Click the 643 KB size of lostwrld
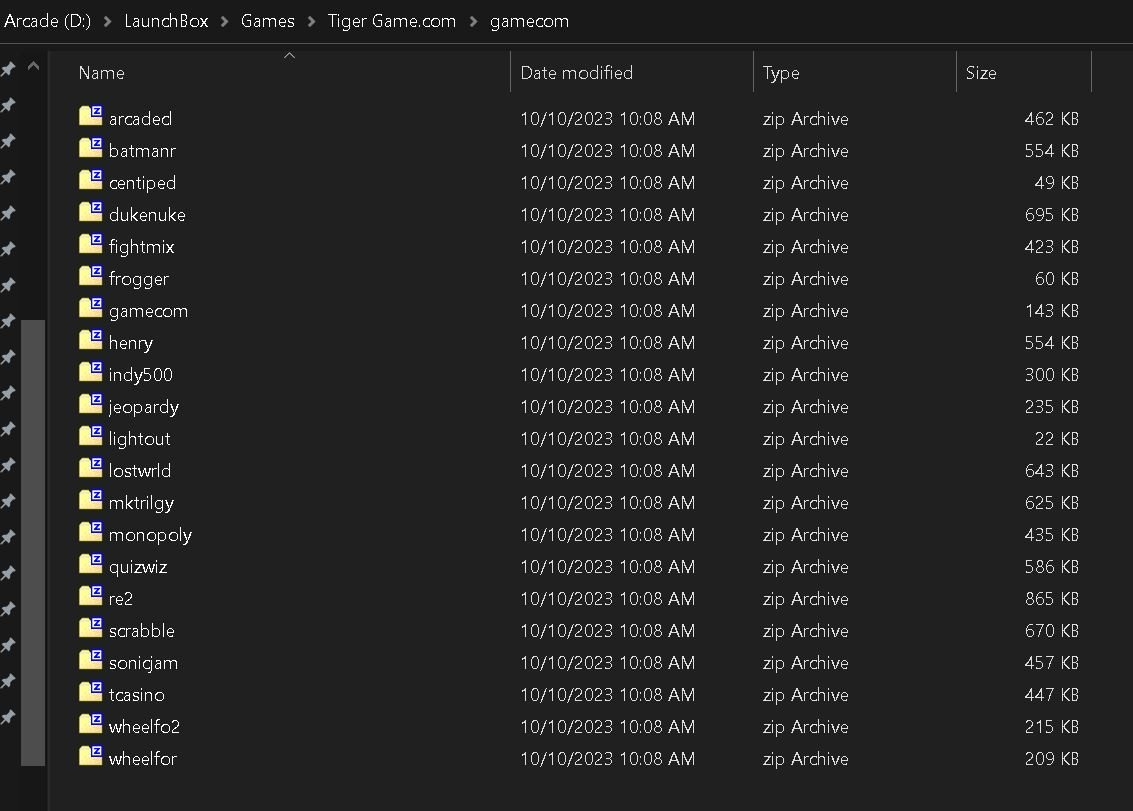 (1051, 471)
